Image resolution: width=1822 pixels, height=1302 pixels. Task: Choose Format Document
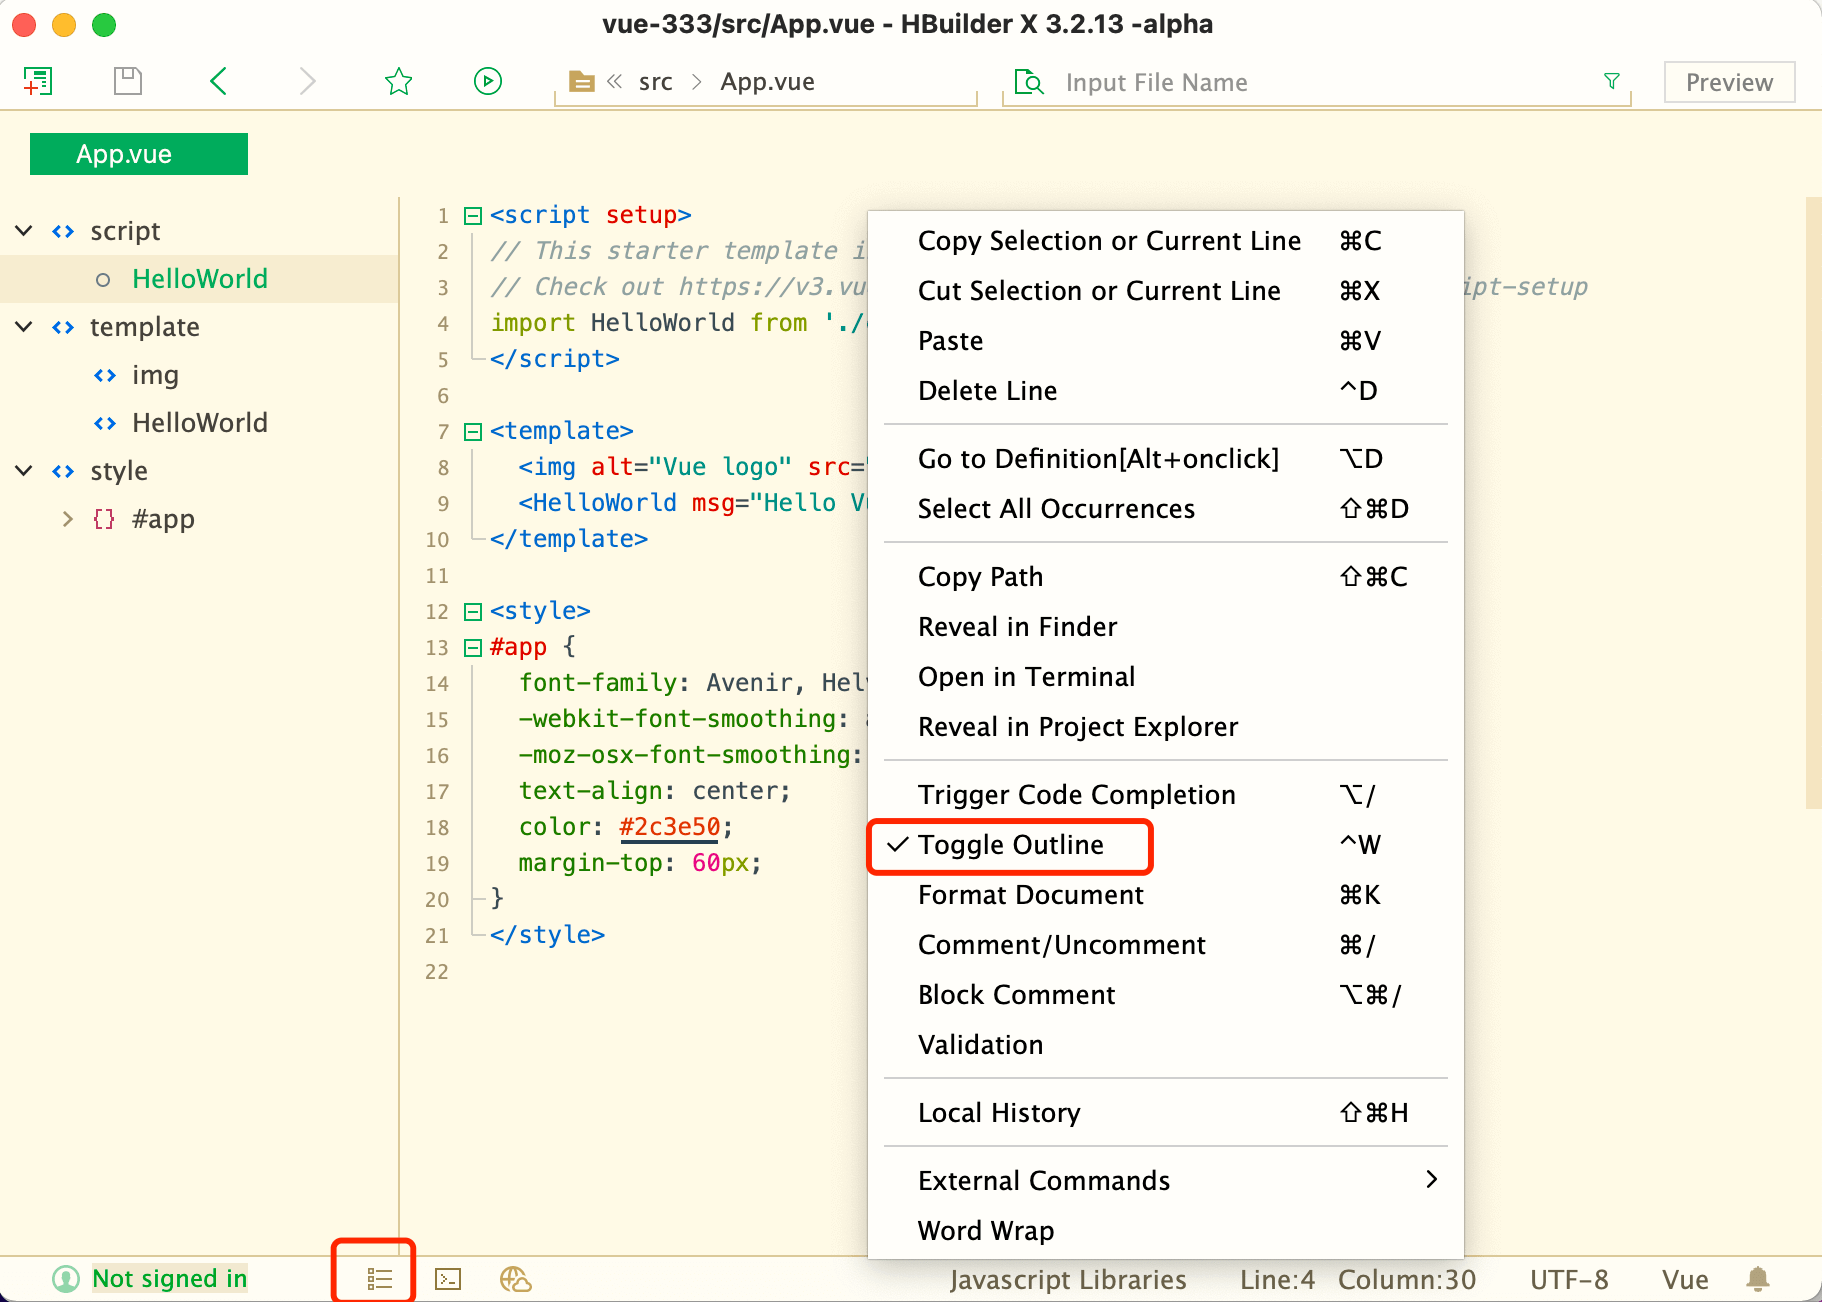tap(1166, 895)
